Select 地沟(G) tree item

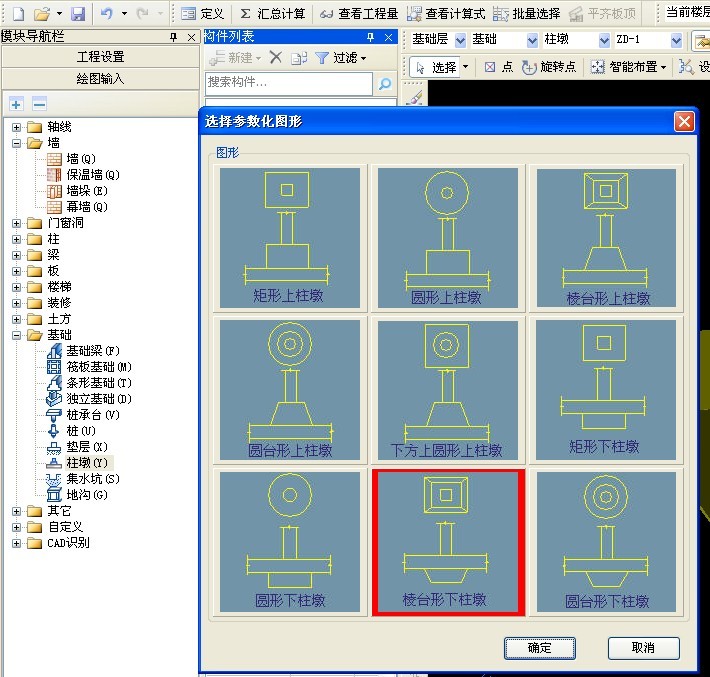pos(77,495)
